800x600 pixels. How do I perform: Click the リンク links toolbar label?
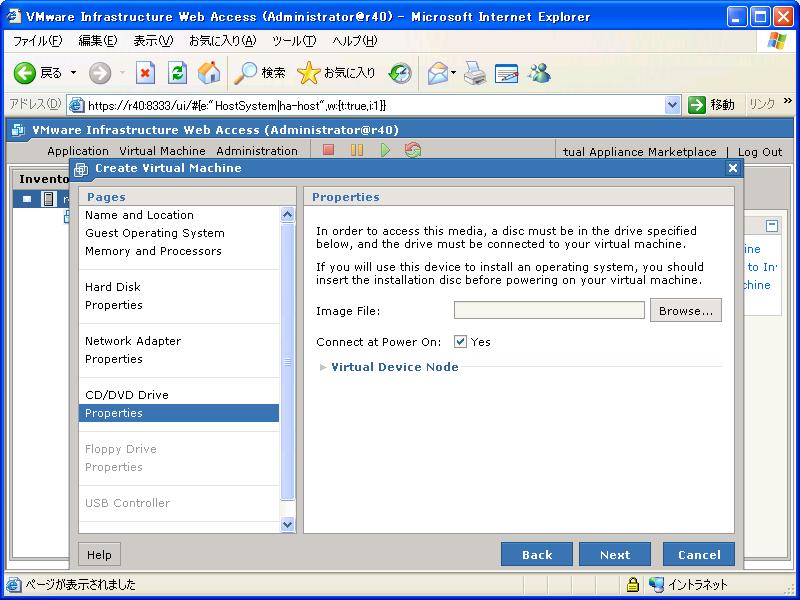762,105
